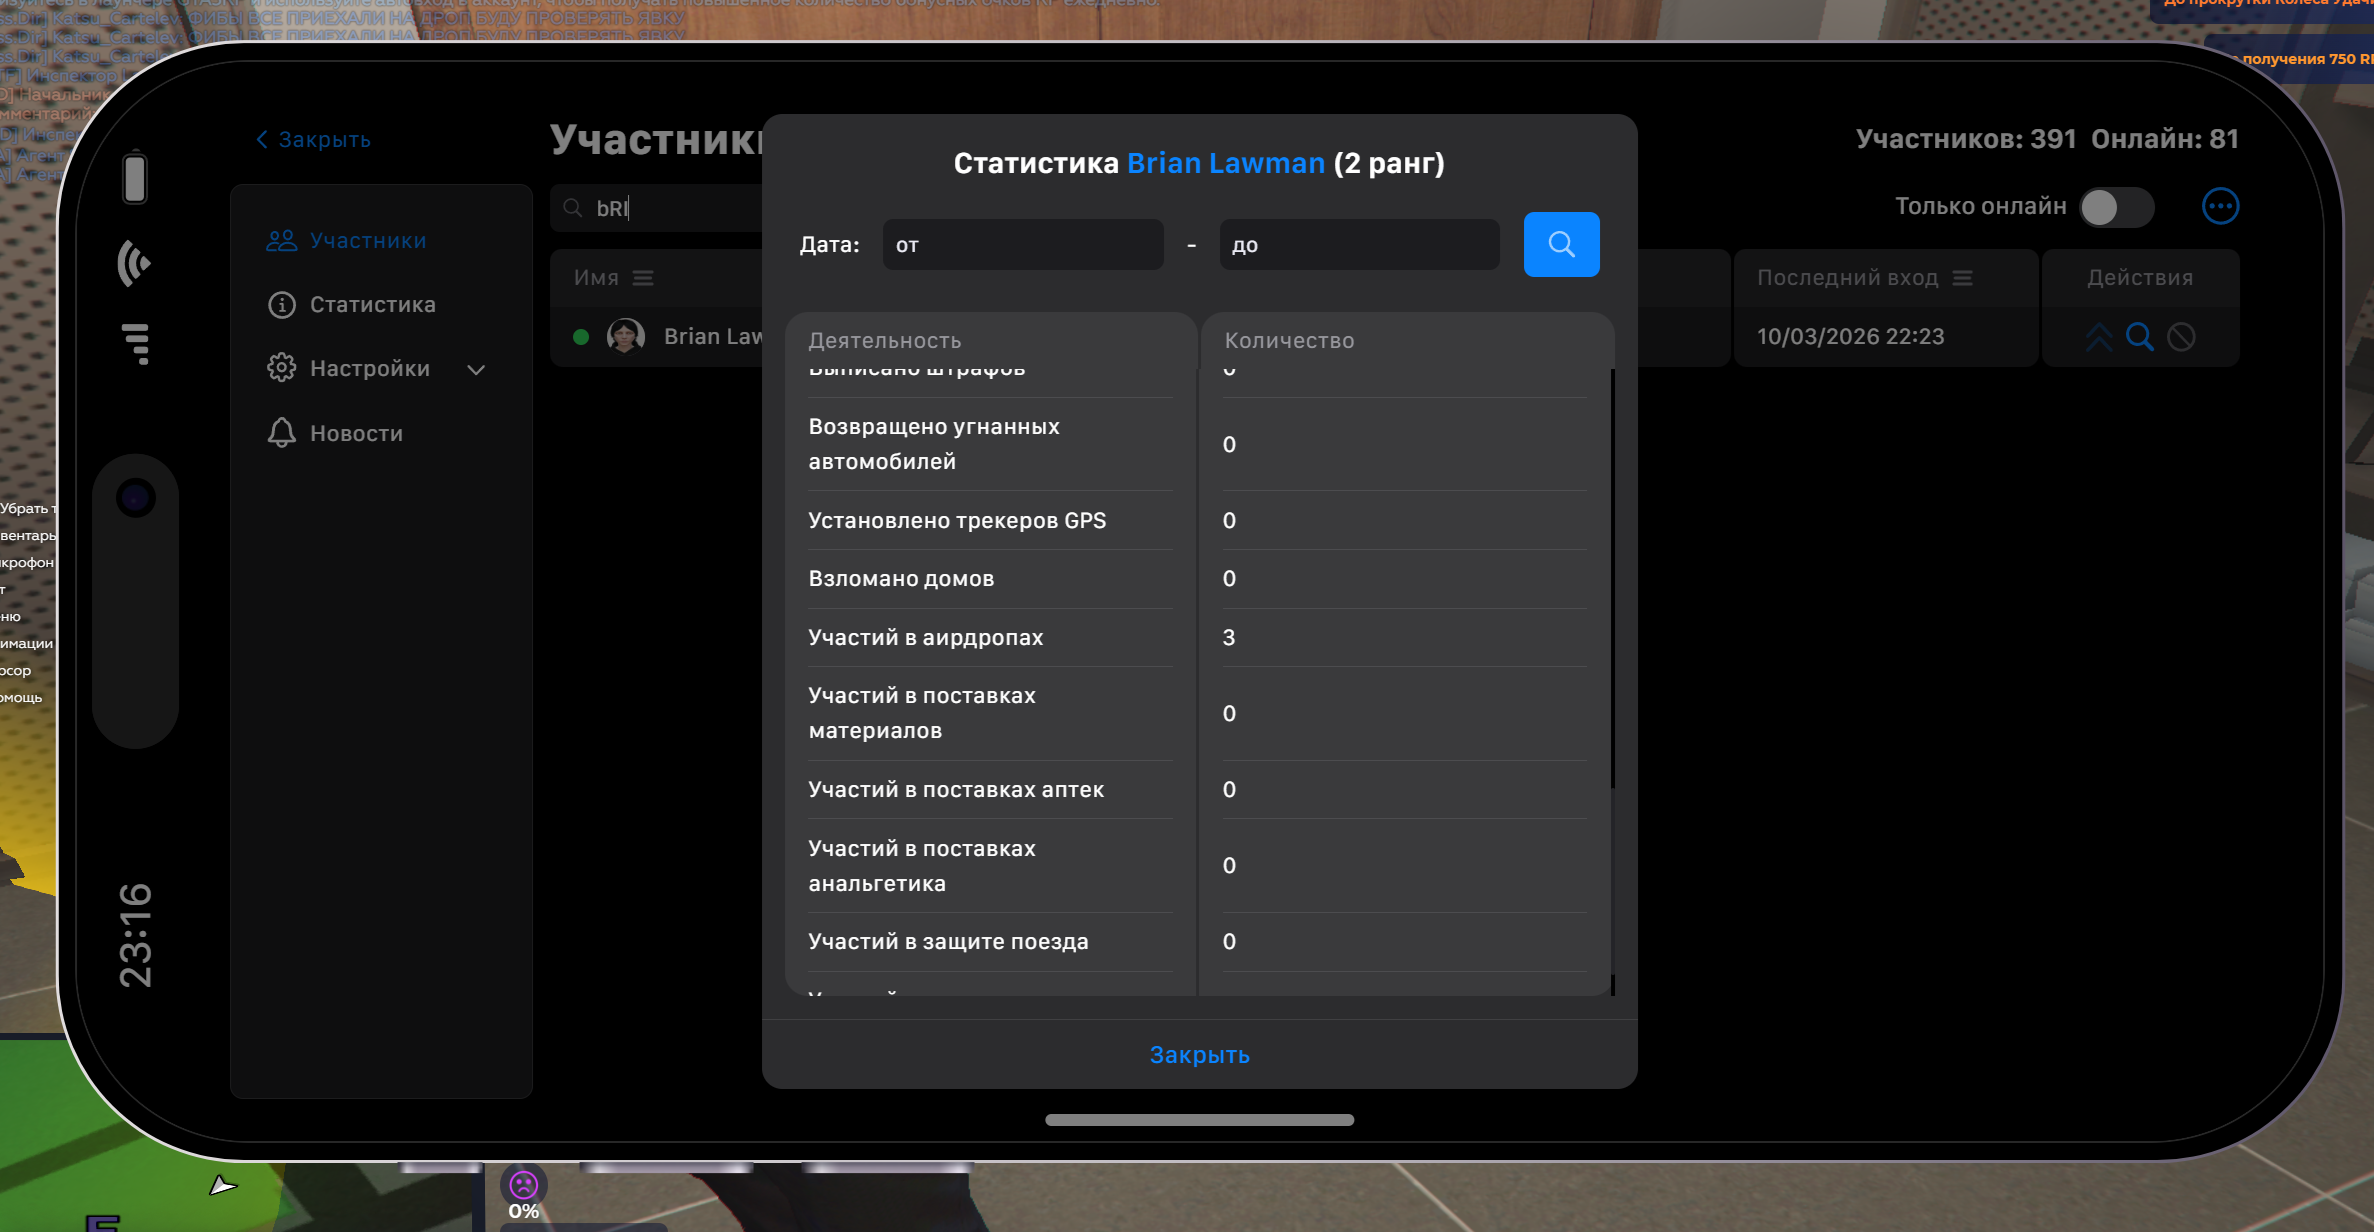The width and height of the screenshot is (2374, 1232).
Task: Click the Настройки gear icon
Action: tap(282, 368)
